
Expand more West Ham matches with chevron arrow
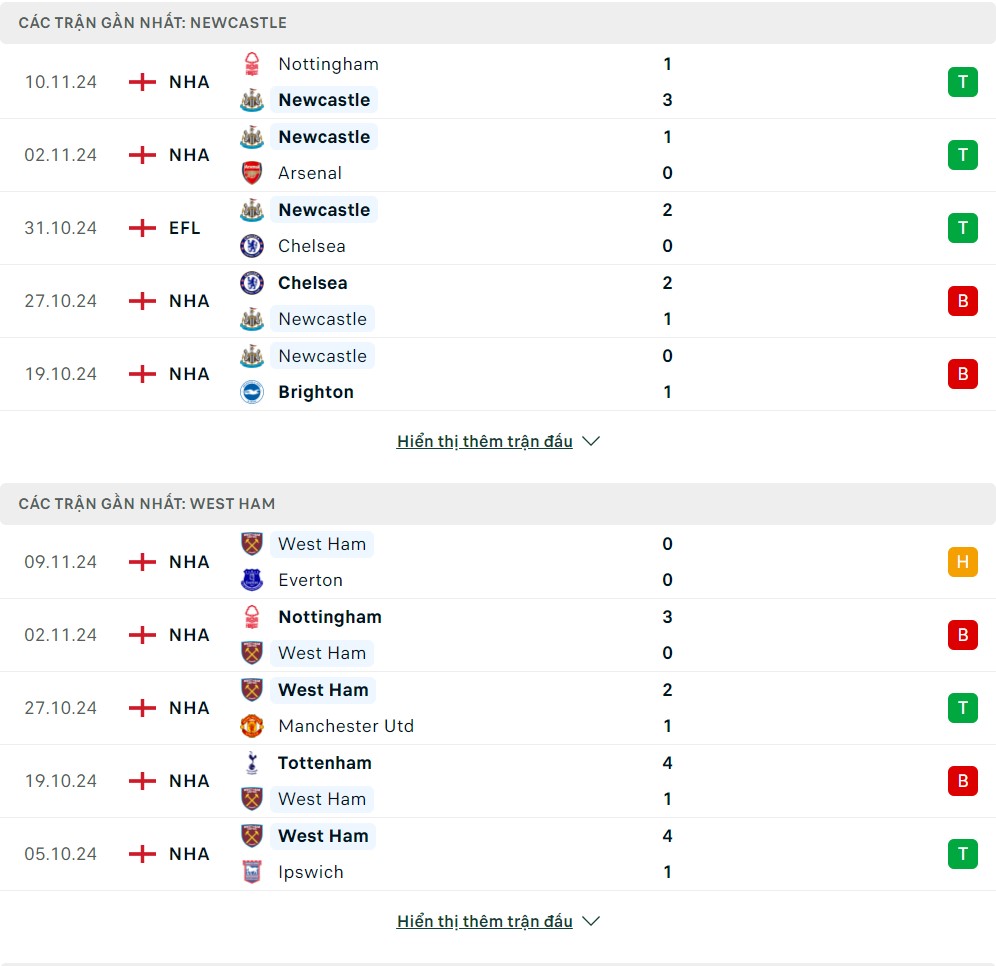tap(591, 921)
